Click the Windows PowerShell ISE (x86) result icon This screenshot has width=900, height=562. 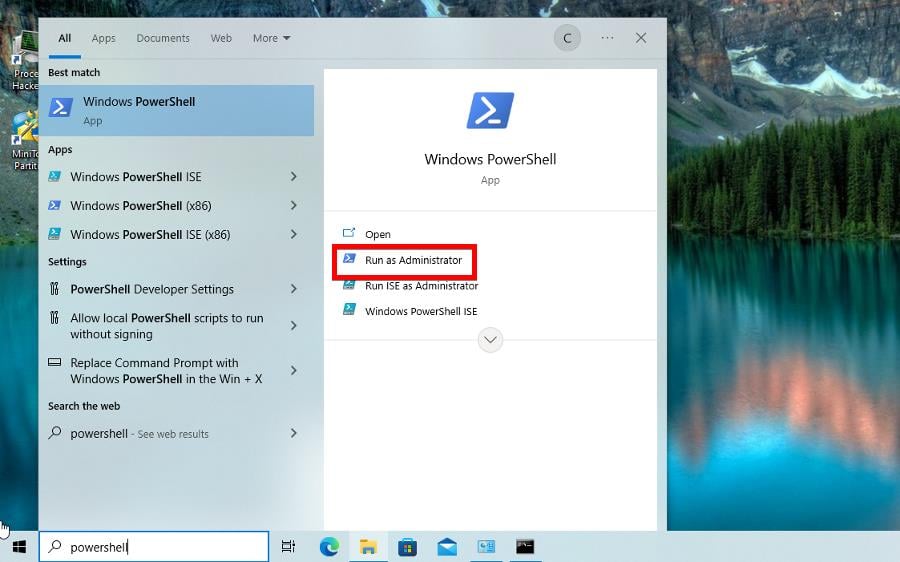(55, 234)
